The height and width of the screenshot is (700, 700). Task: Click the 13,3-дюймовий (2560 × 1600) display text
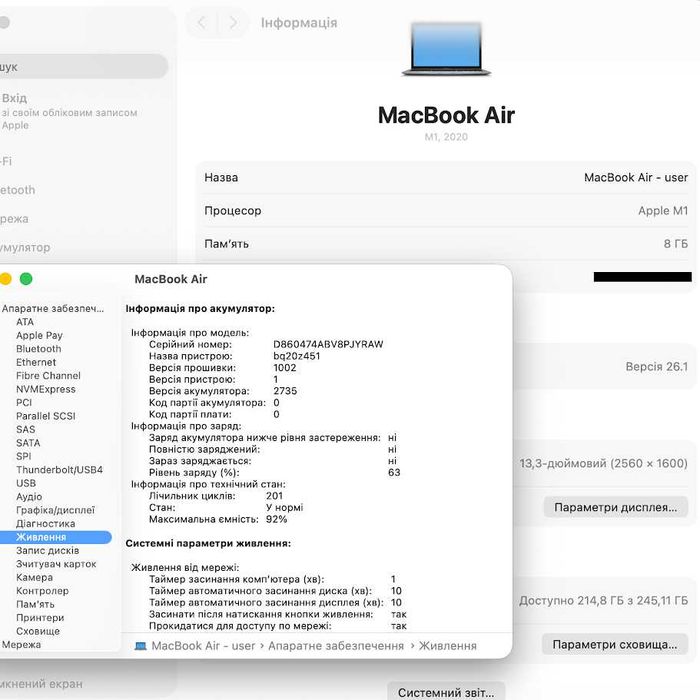pos(603,463)
